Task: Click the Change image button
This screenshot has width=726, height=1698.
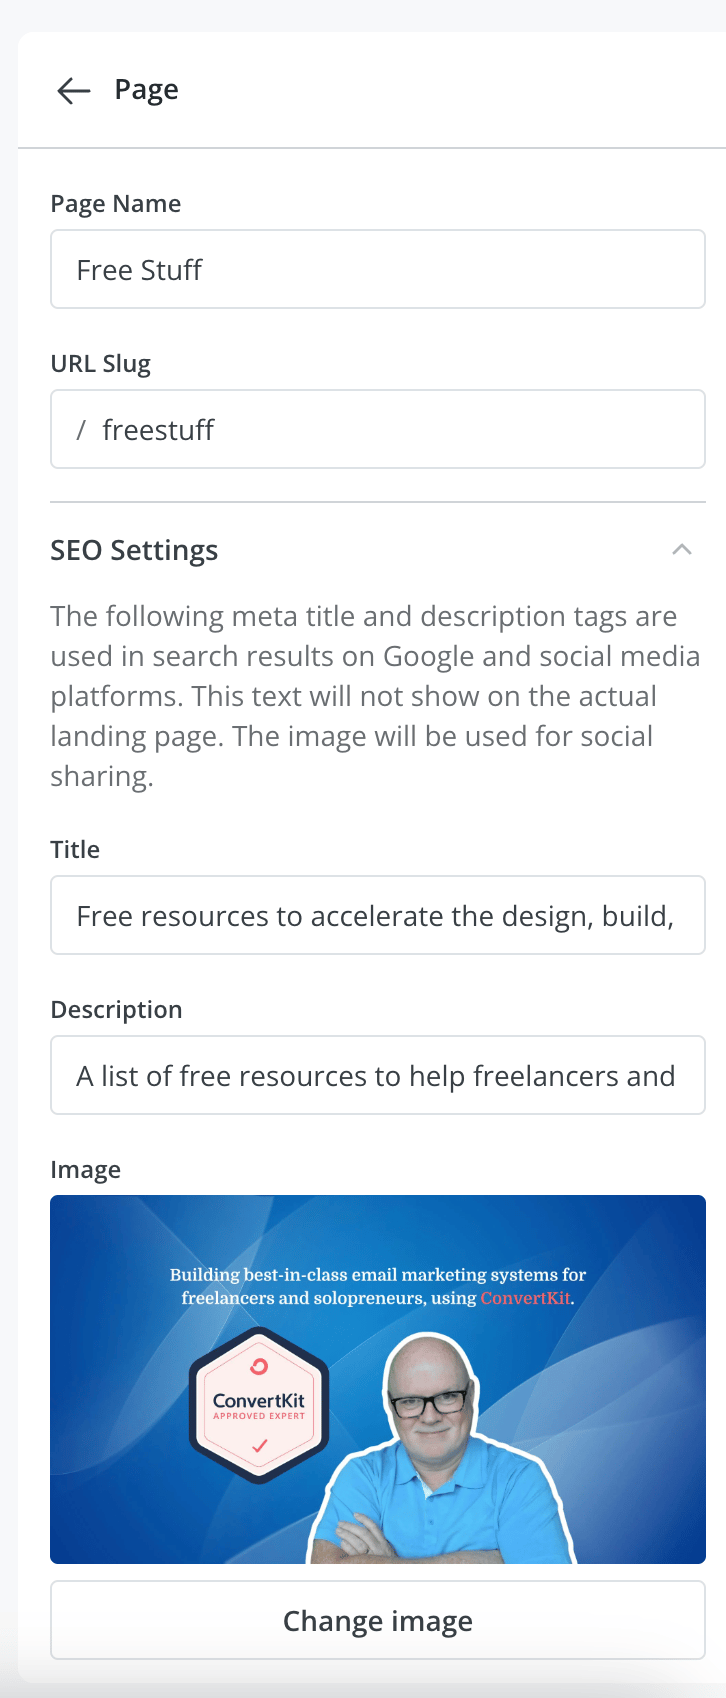Action: pos(378,1620)
